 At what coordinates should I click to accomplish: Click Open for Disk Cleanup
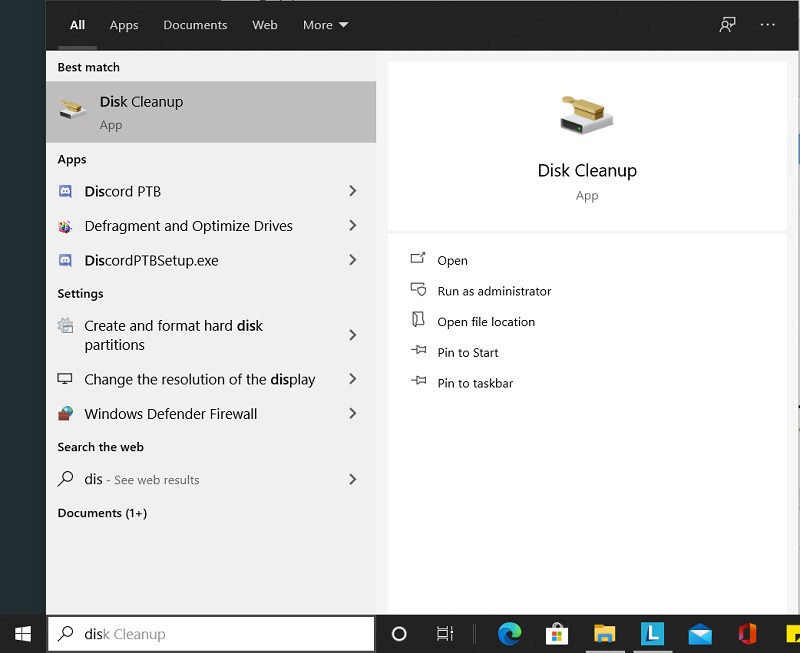coord(453,261)
